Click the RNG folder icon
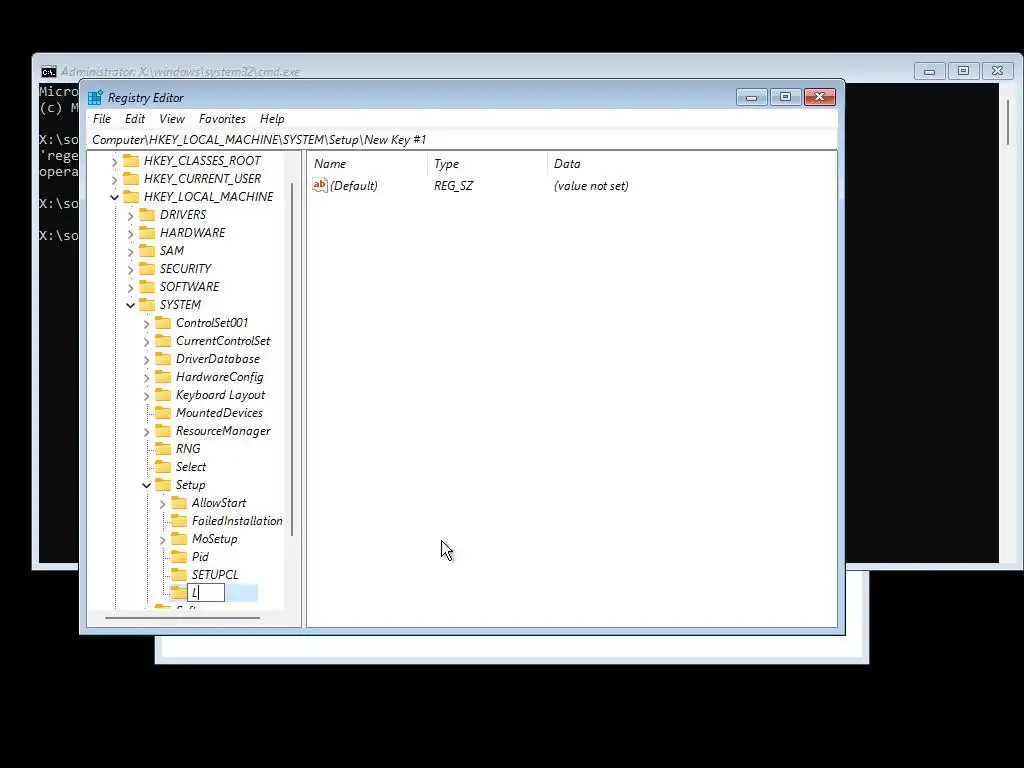This screenshot has height=768, width=1024. point(163,449)
